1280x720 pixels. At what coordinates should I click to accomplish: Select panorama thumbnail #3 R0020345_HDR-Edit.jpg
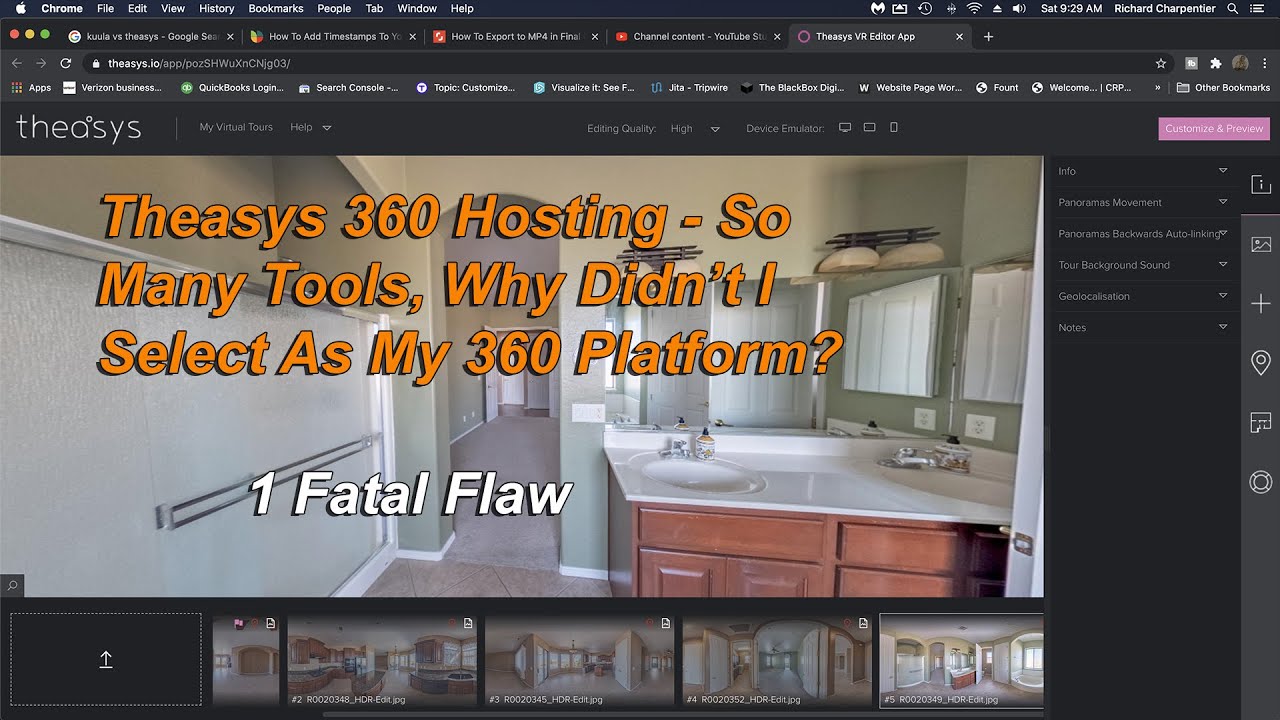[580, 660]
